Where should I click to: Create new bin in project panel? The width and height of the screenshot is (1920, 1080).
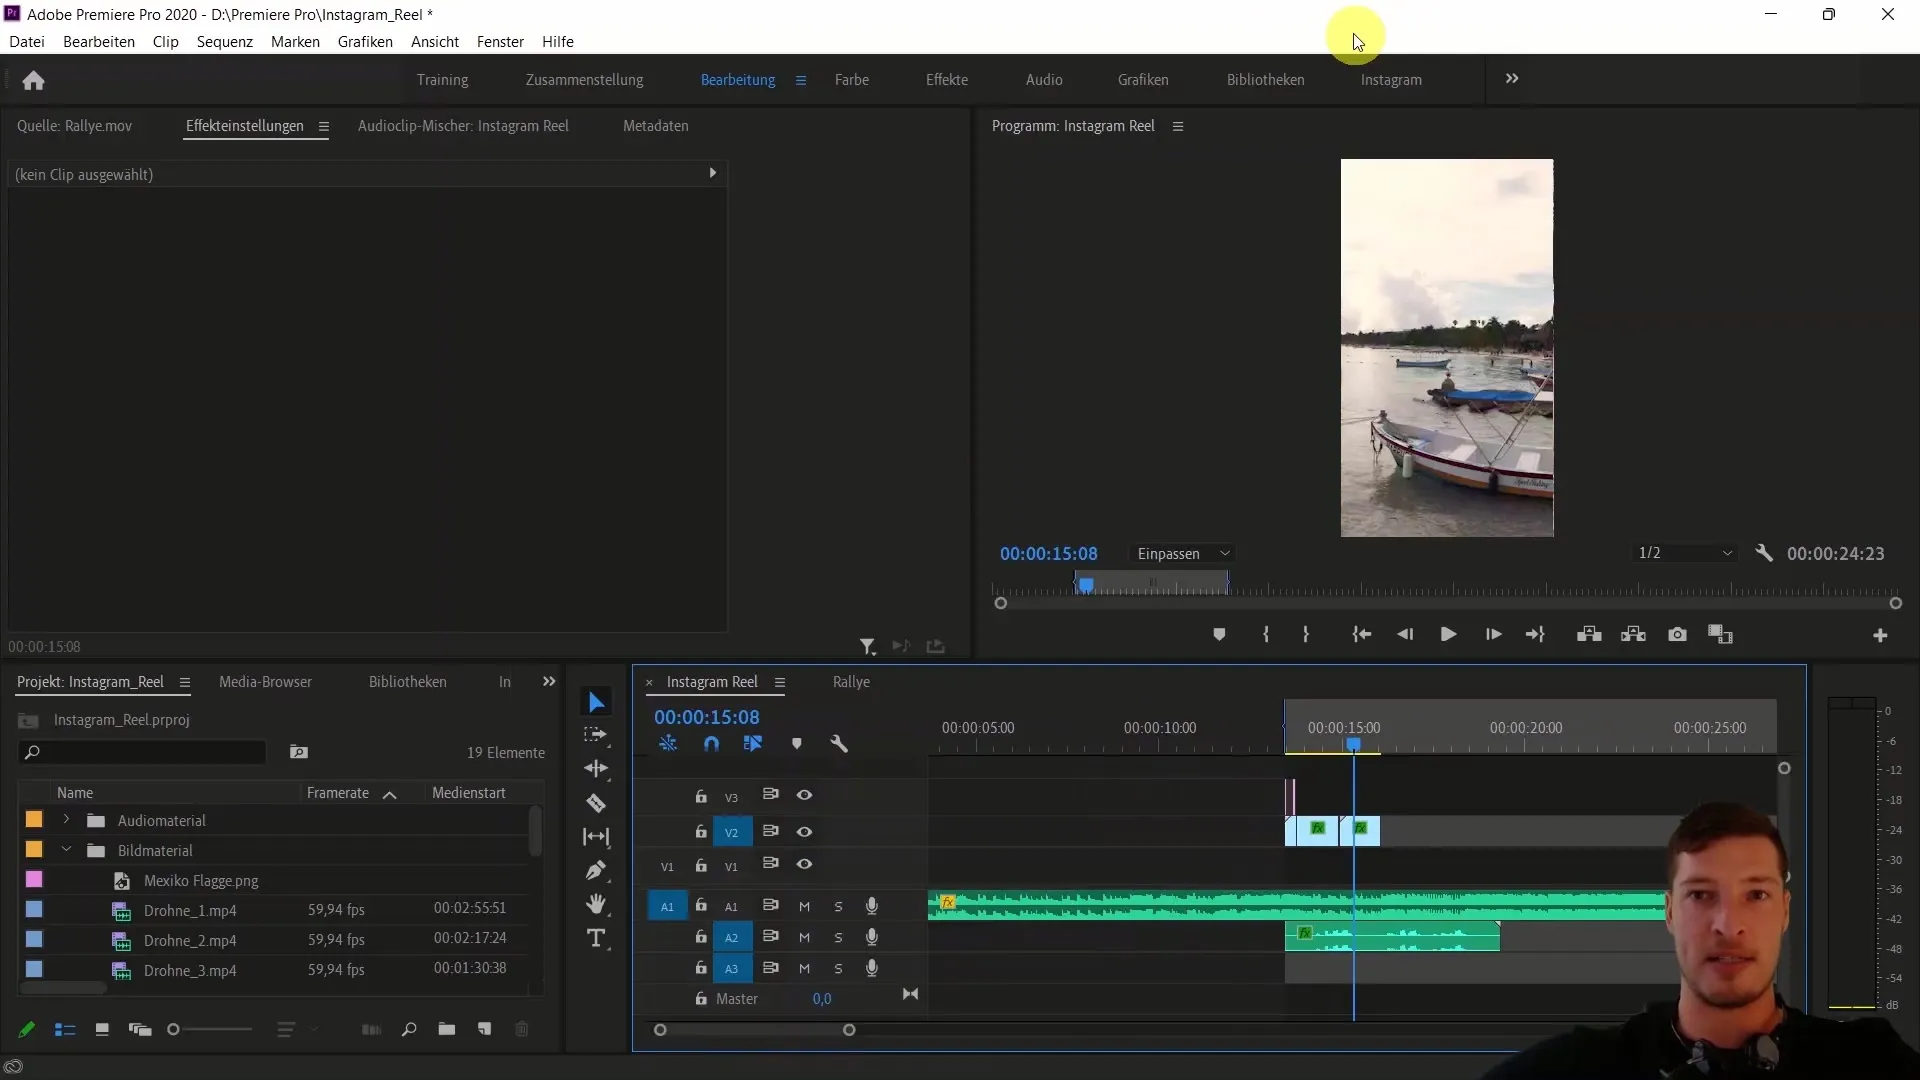pyautogui.click(x=447, y=1029)
